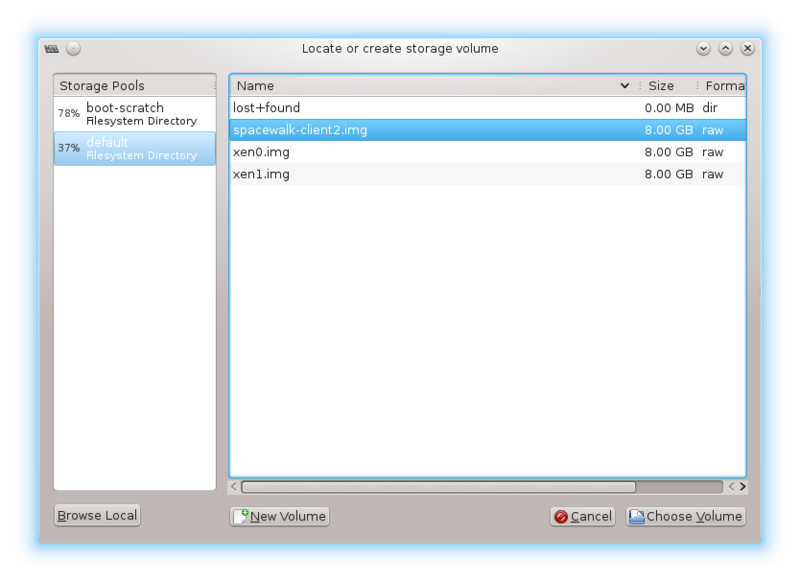
Task: Open the Browse Local file chooser
Action: click(97, 515)
